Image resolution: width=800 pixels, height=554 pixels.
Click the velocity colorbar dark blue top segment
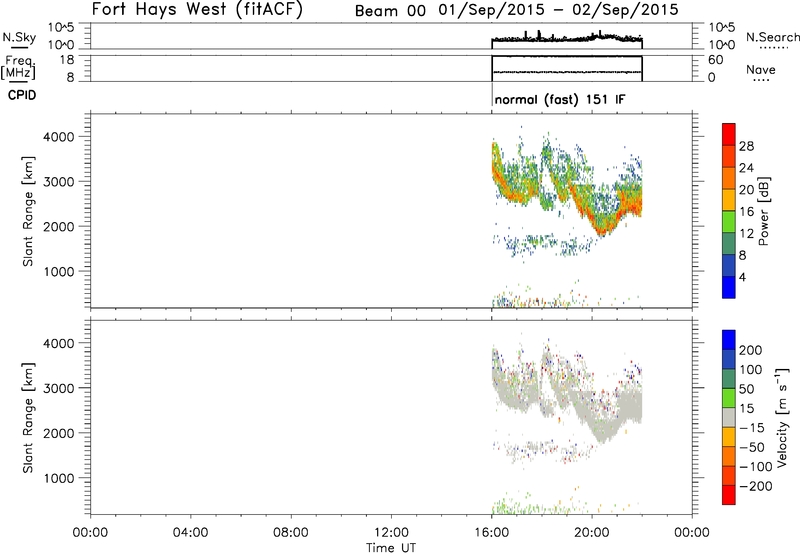coord(729,340)
